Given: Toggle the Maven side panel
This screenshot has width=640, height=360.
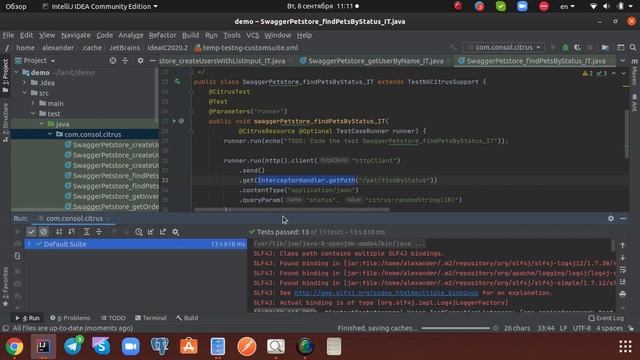Looking at the screenshot, I should [x=634, y=73].
